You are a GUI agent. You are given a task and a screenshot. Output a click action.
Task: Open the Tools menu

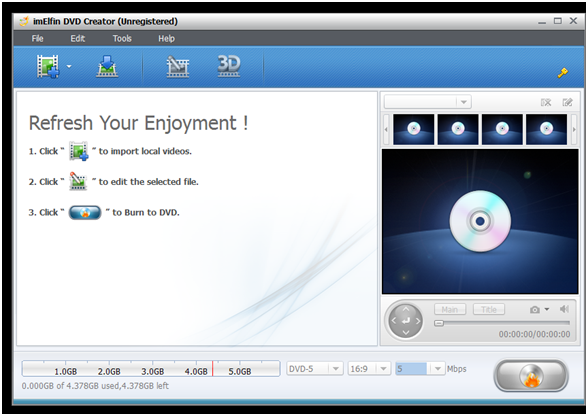[122, 39]
